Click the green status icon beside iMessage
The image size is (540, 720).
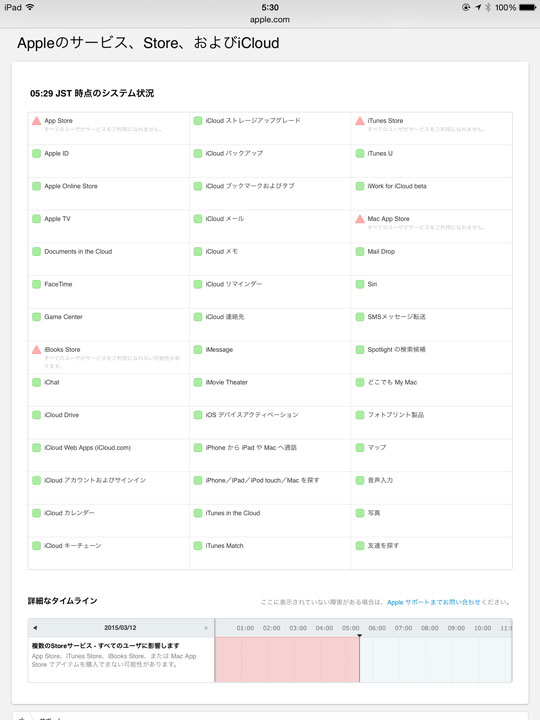pyautogui.click(x=198, y=349)
